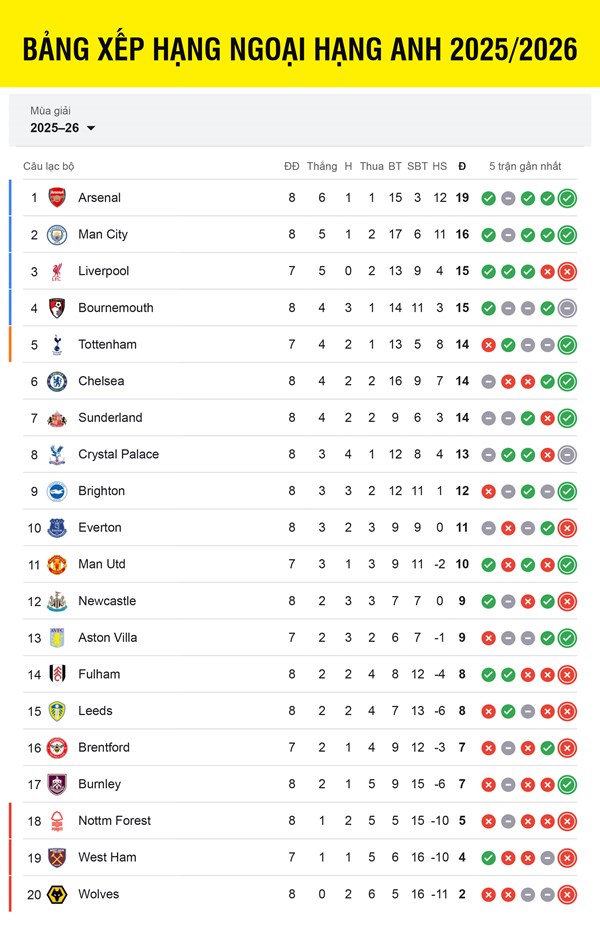This screenshot has height=929, width=600.
Task: Click the Arsenal club crest icon
Action: (x=57, y=198)
